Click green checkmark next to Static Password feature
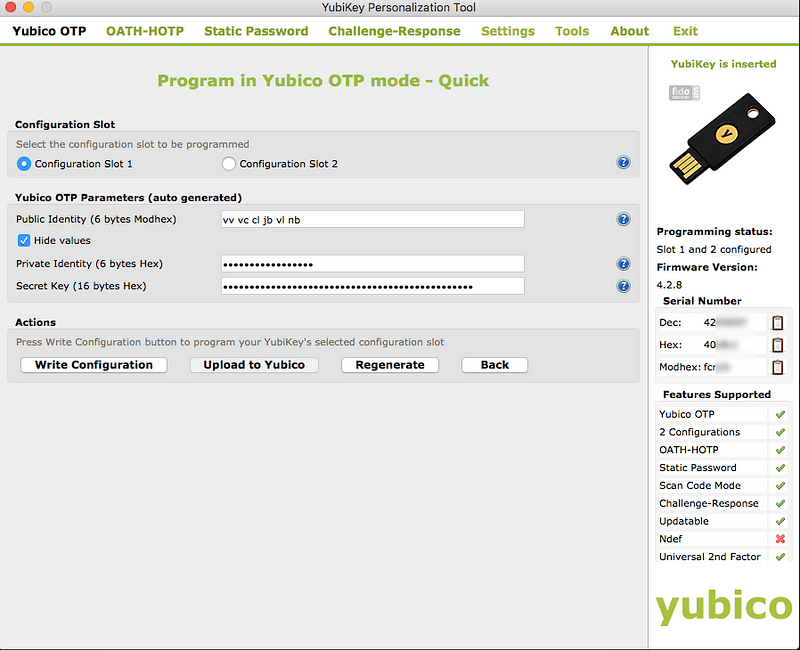Image resolution: width=800 pixels, height=650 pixels. (780, 468)
